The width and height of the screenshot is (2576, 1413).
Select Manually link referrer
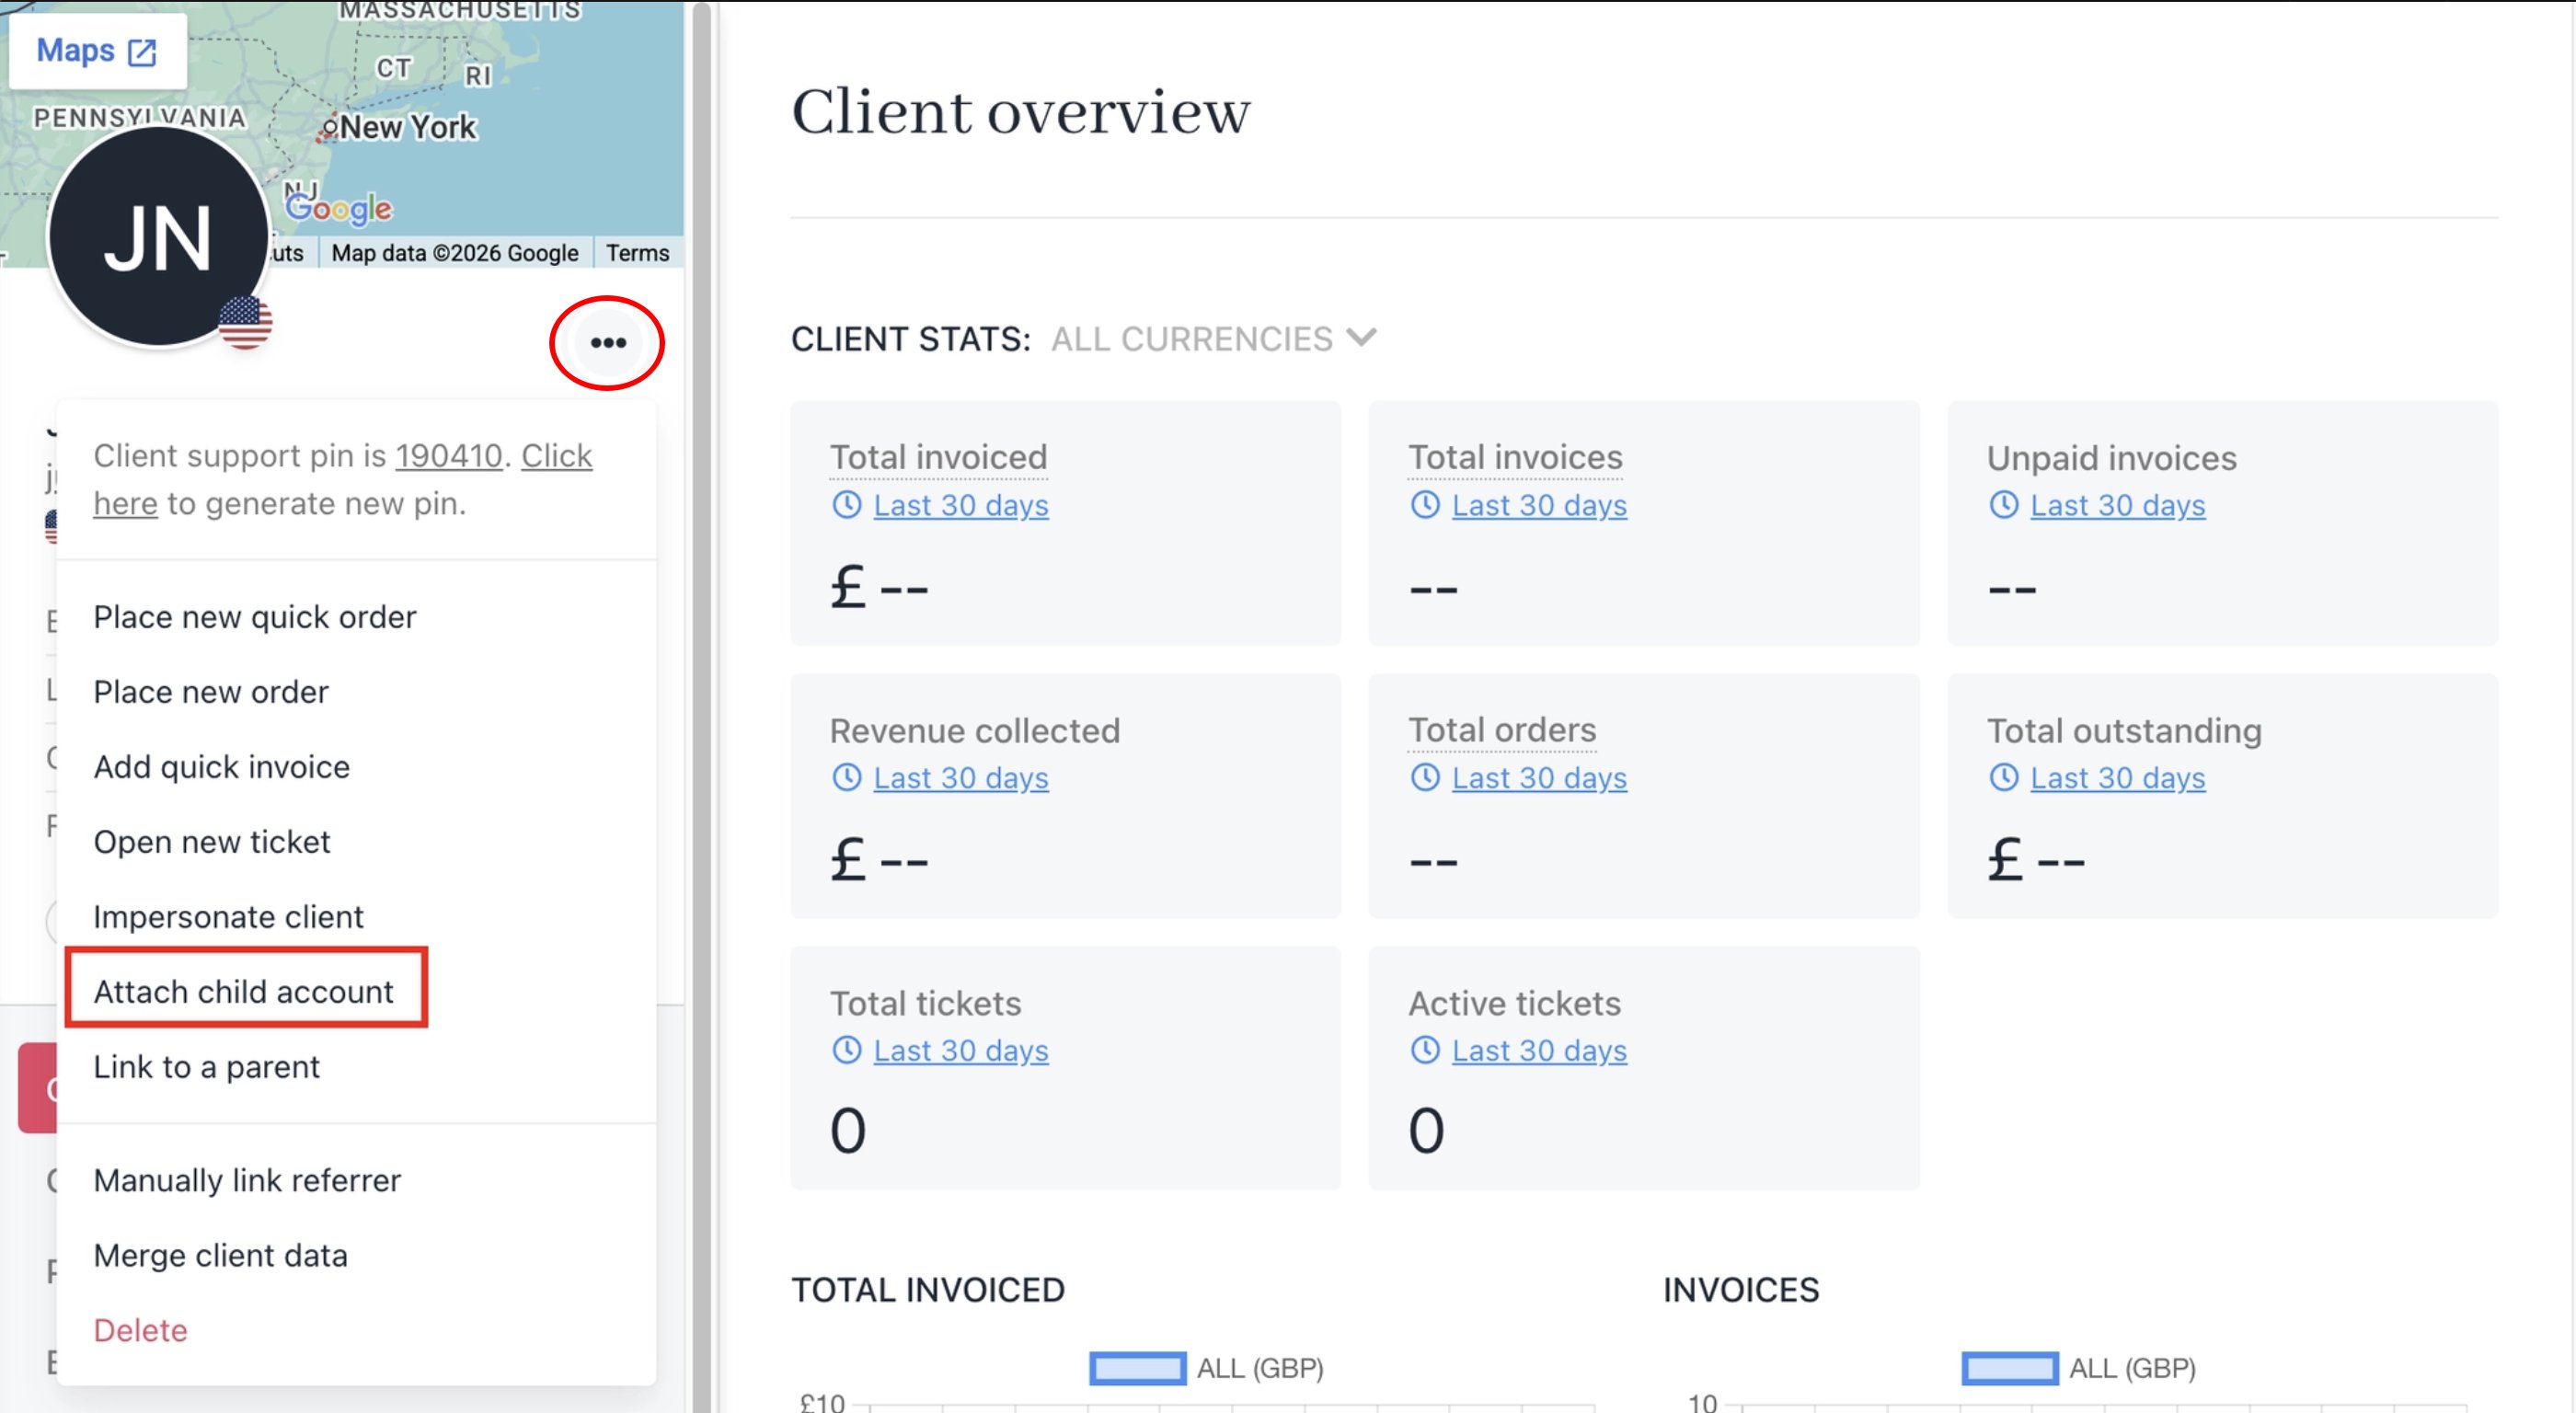[246, 1181]
